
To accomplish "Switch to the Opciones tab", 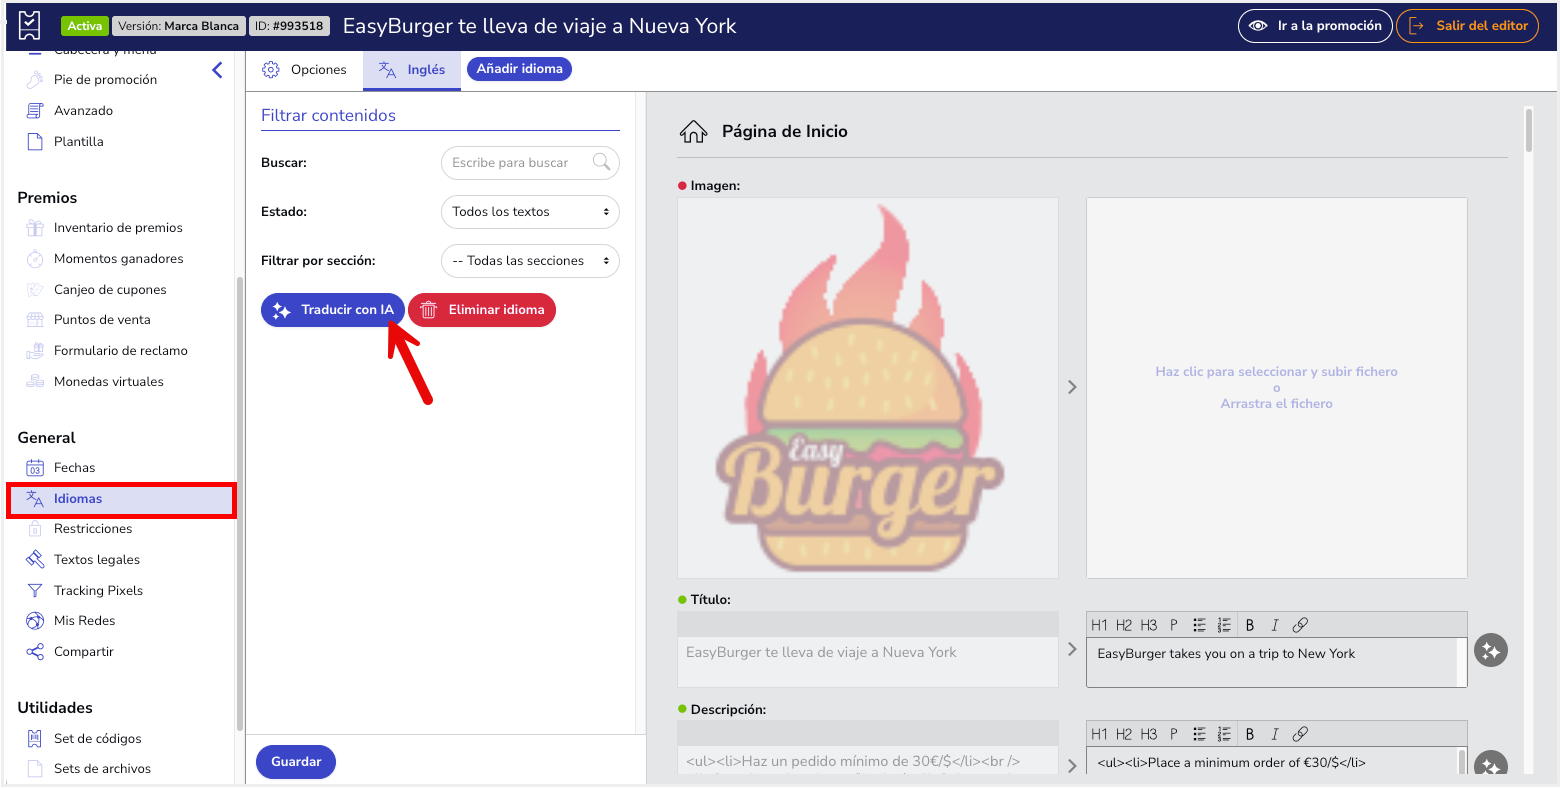I will (x=305, y=70).
